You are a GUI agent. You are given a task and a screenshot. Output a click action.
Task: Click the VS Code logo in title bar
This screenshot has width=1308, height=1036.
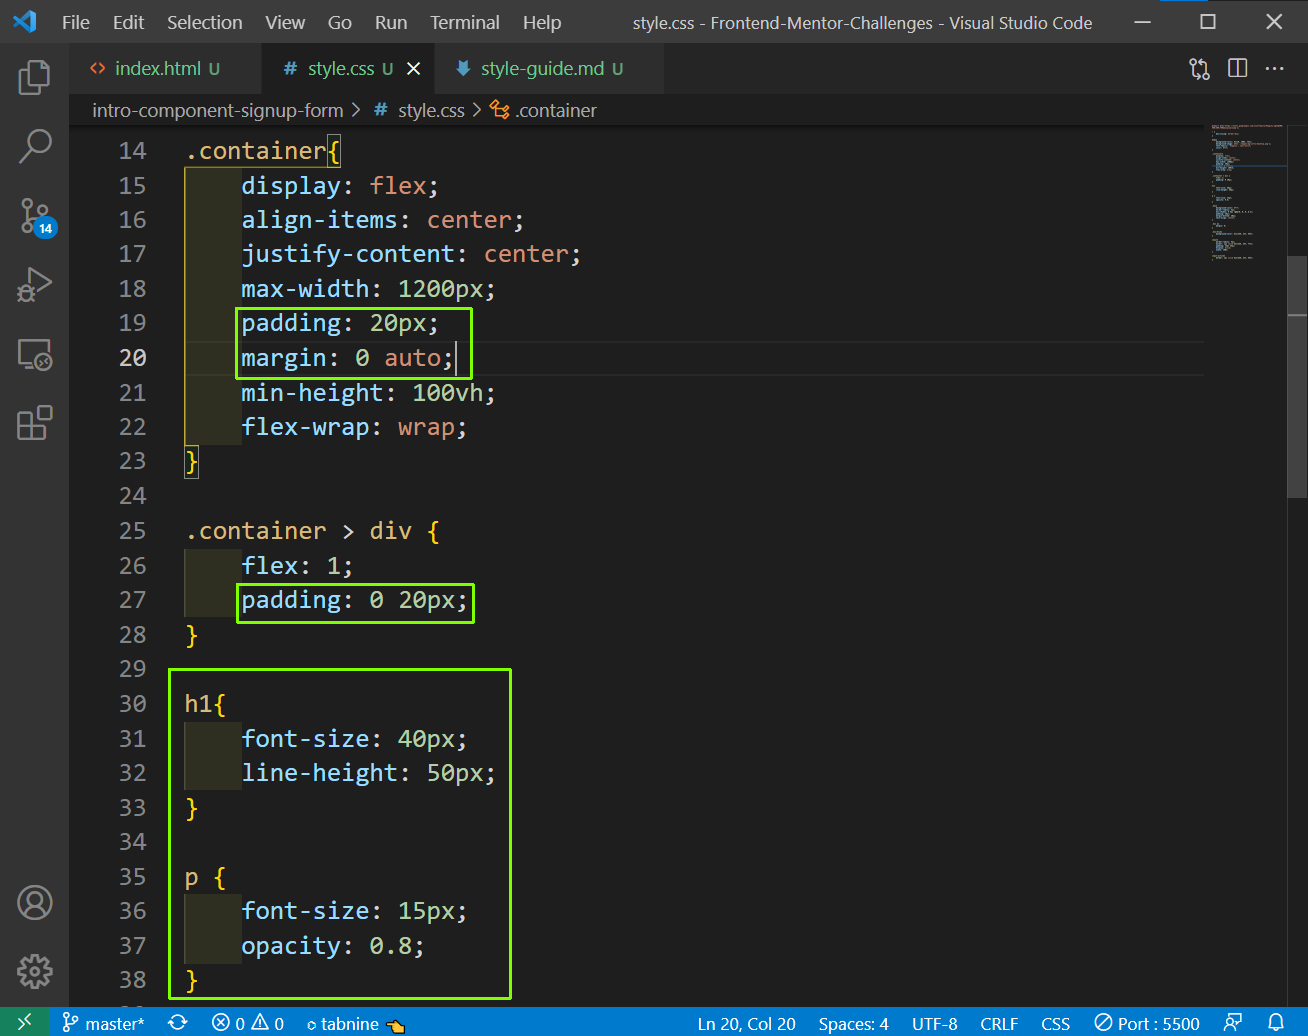(x=24, y=21)
